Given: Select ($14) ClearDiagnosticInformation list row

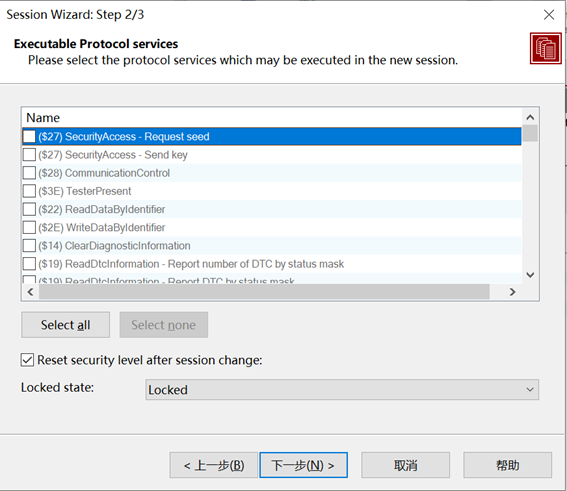Looking at the screenshot, I should 272,246.
